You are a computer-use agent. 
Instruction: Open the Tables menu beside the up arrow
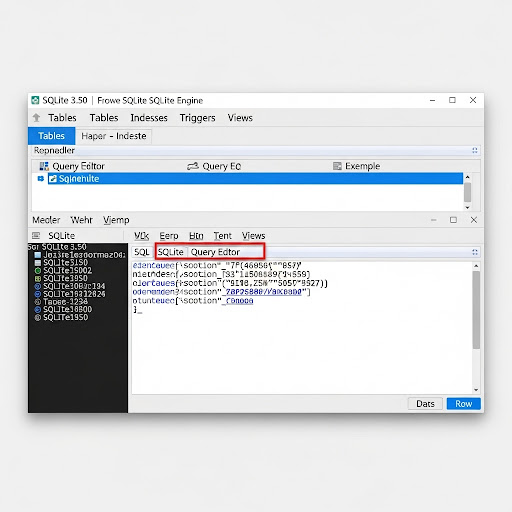point(62,118)
